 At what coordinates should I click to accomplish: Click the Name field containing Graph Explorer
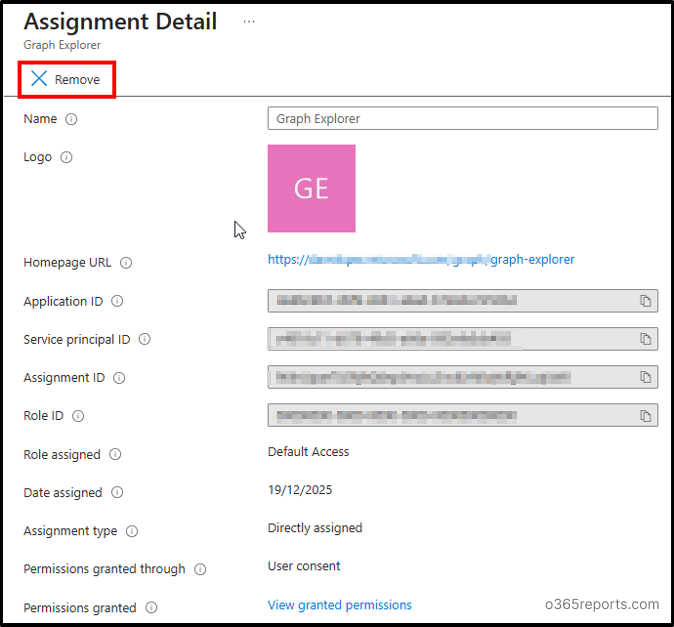coord(463,118)
